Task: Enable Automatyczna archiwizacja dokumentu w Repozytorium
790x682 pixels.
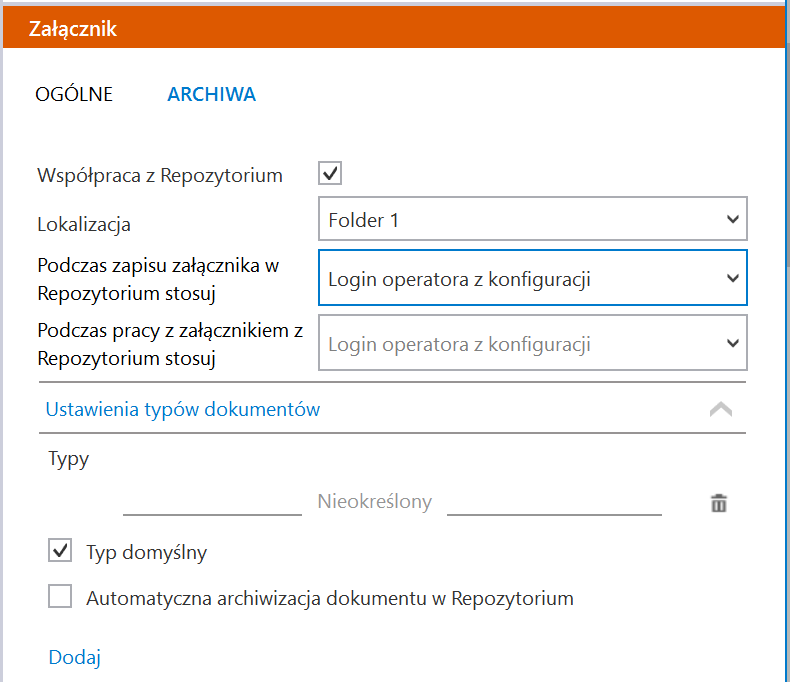Action: (x=60, y=596)
